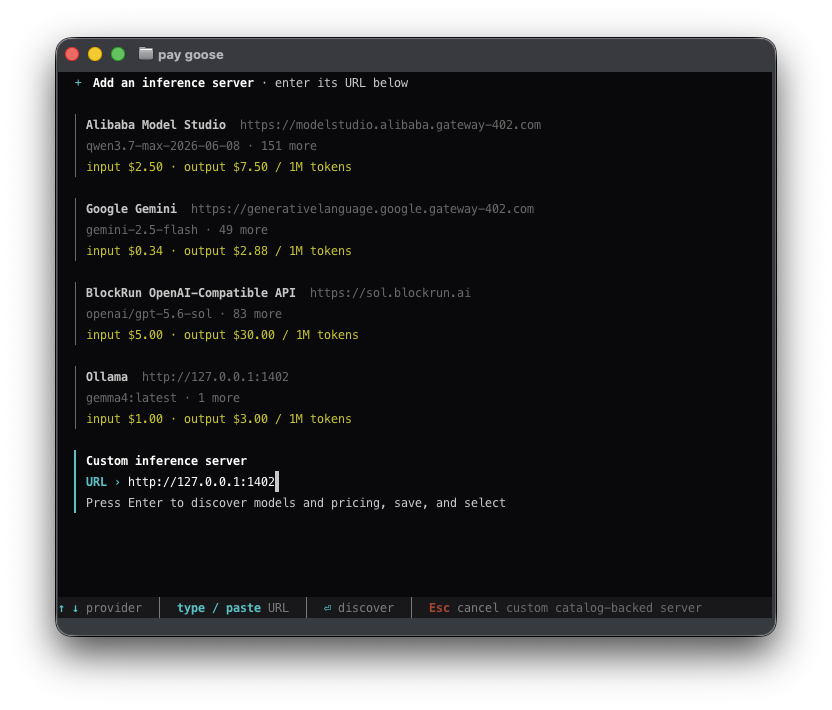Click gemini-2.5-flash · 49 more line
The height and width of the screenshot is (710, 832).
pyautogui.click(x=177, y=230)
